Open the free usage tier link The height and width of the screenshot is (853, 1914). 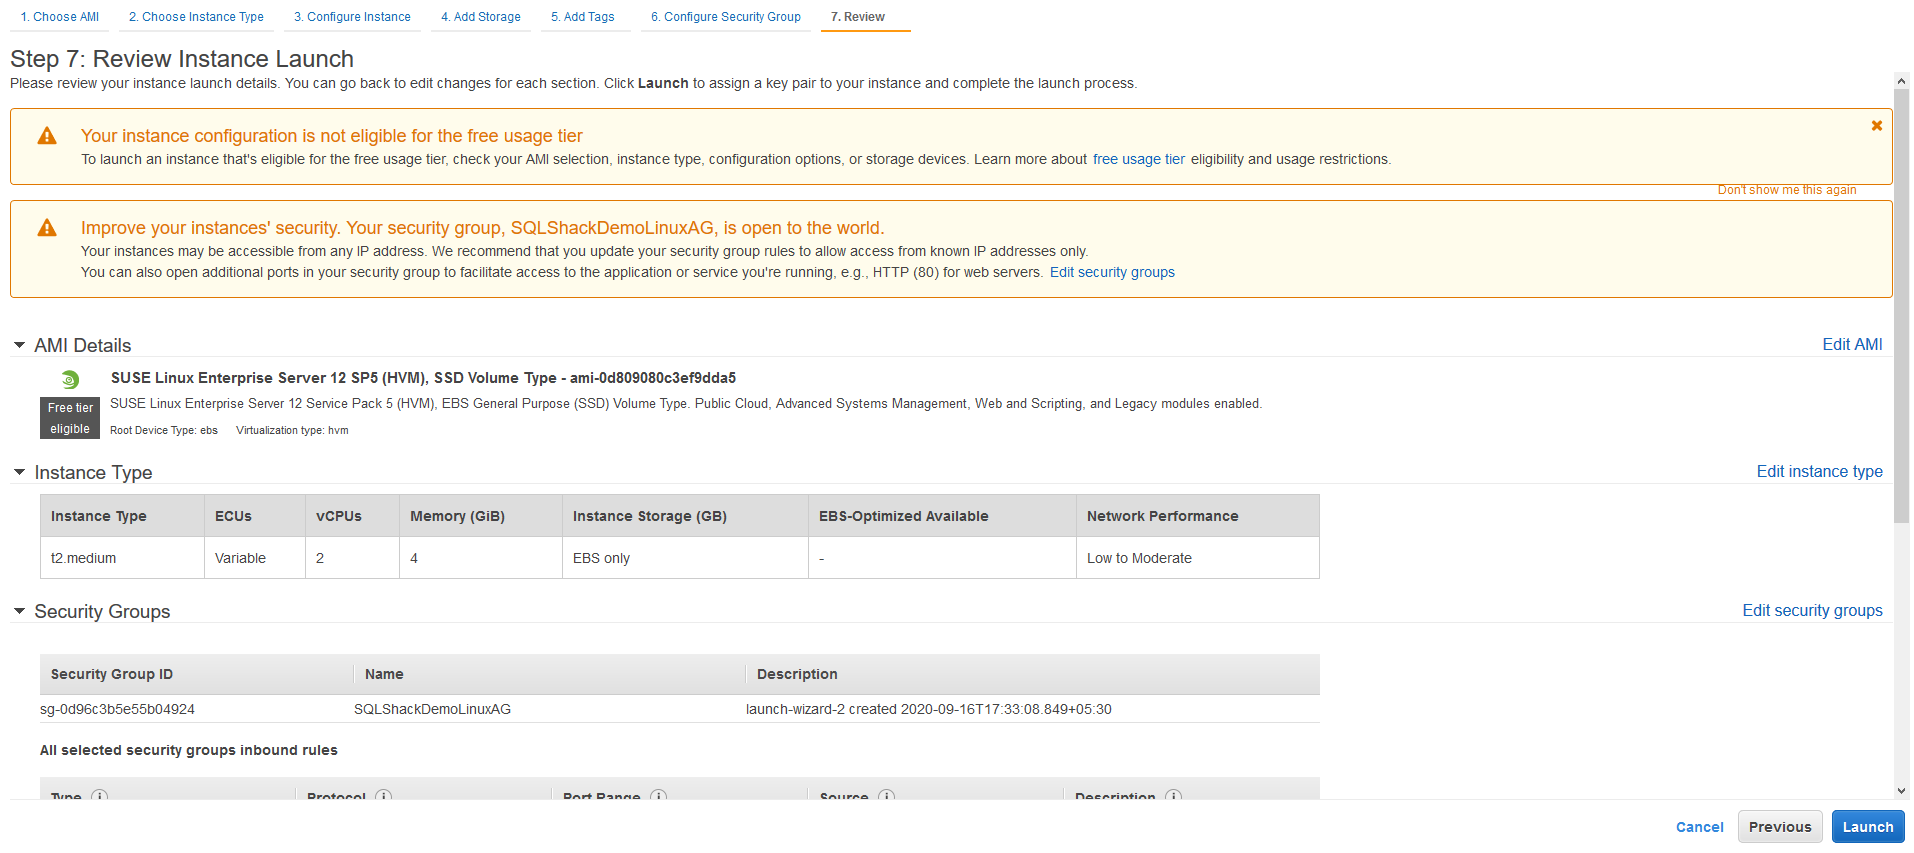click(x=1138, y=159)
